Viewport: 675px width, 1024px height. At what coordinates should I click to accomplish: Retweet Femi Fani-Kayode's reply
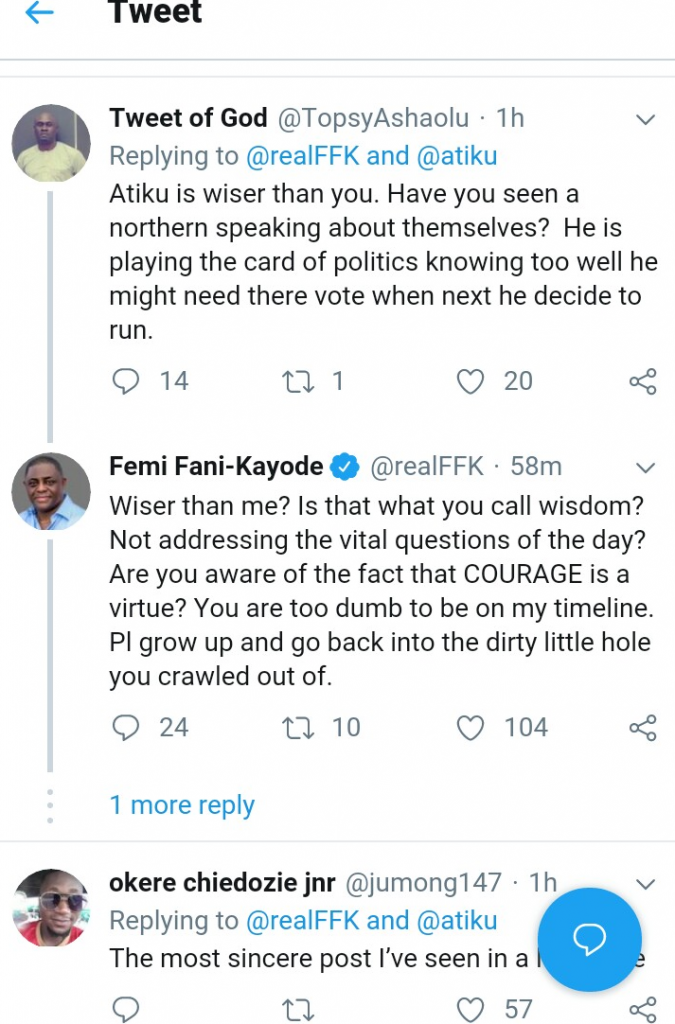tap(298, 727)
